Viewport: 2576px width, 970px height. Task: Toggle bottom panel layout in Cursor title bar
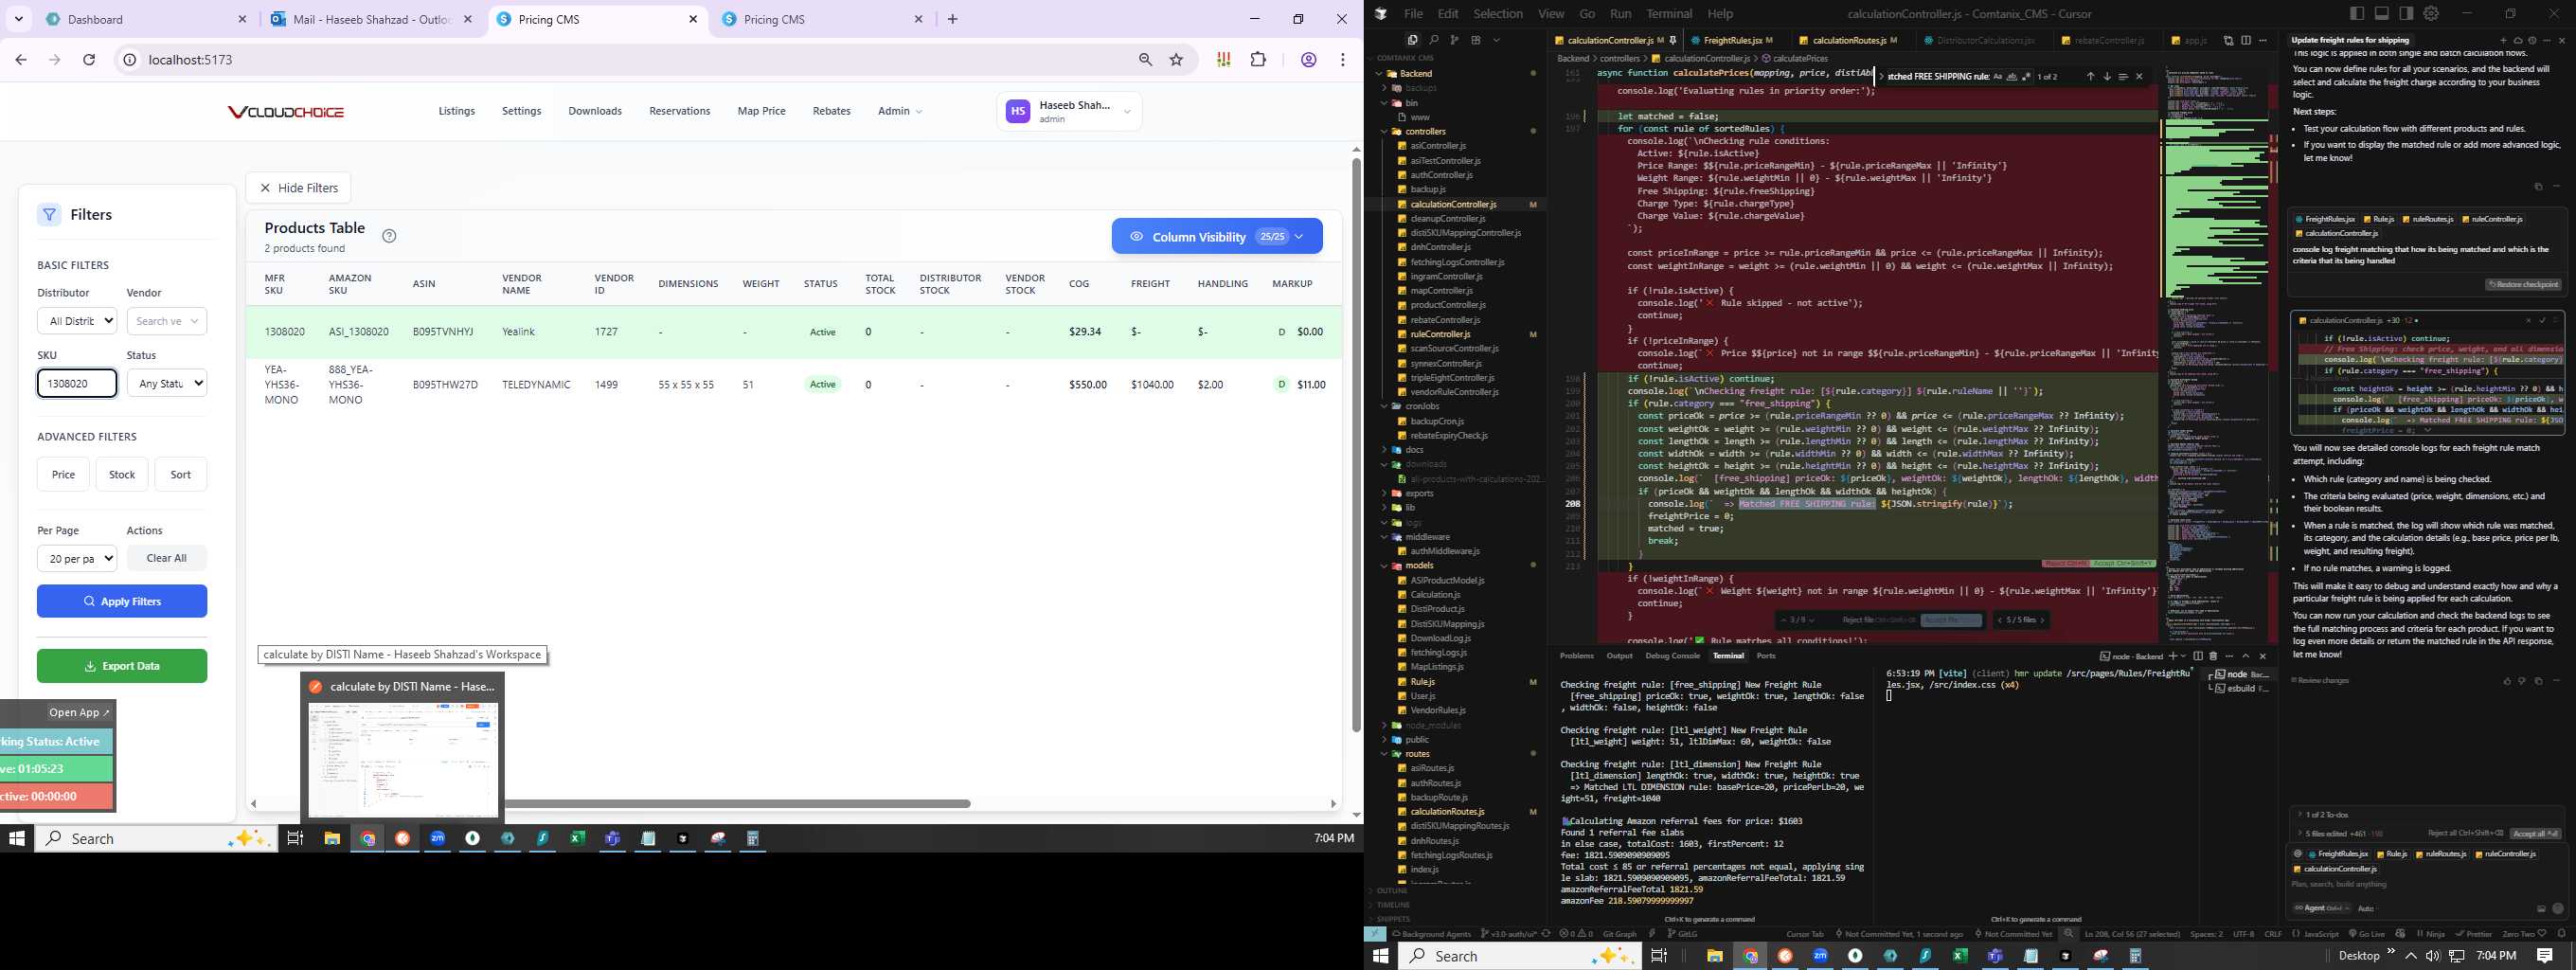coord(2380,13)
